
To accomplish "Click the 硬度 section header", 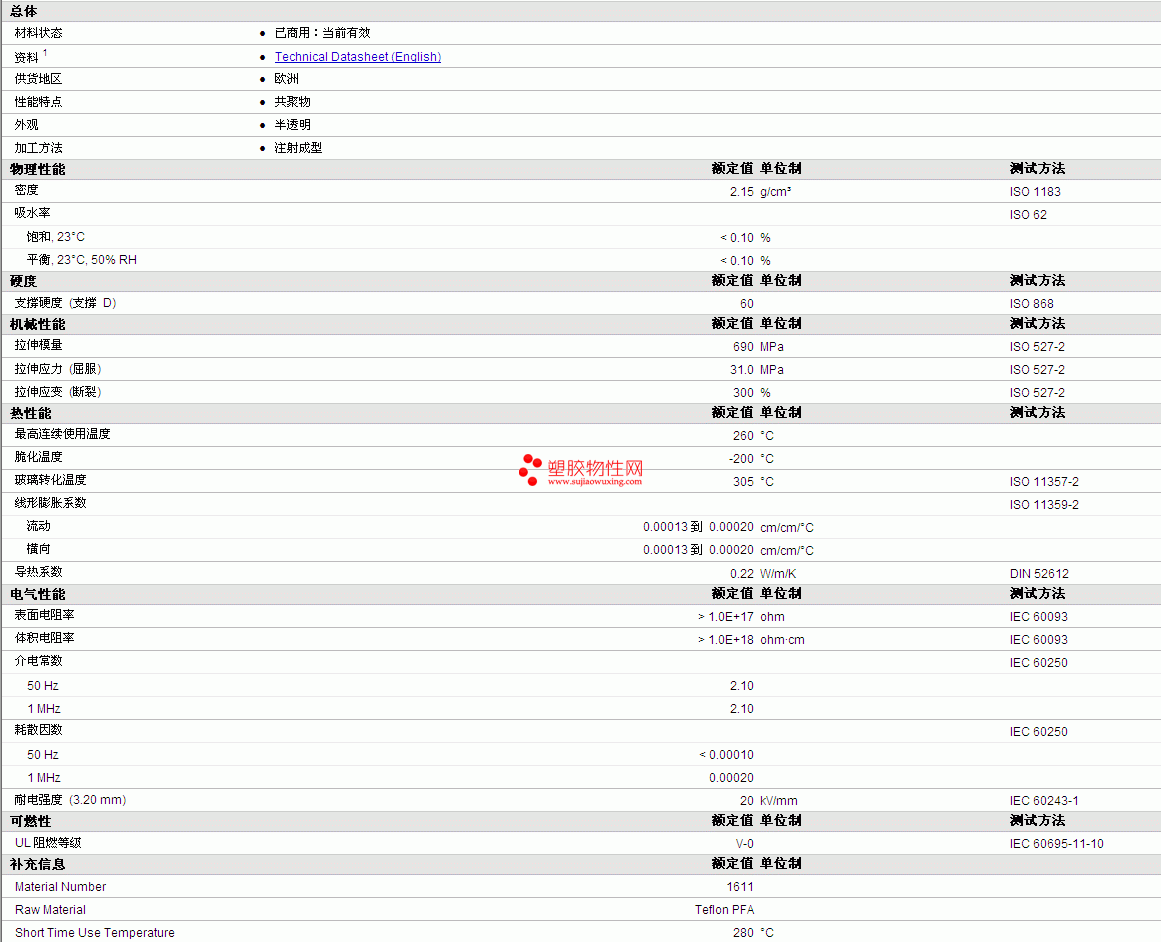I will (x=23, y=281).
